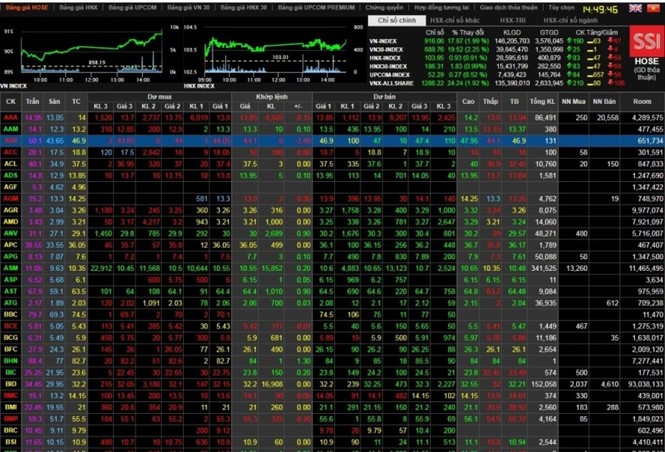Click the Room column header
The image size is (665, 452).
click(642, 102)
